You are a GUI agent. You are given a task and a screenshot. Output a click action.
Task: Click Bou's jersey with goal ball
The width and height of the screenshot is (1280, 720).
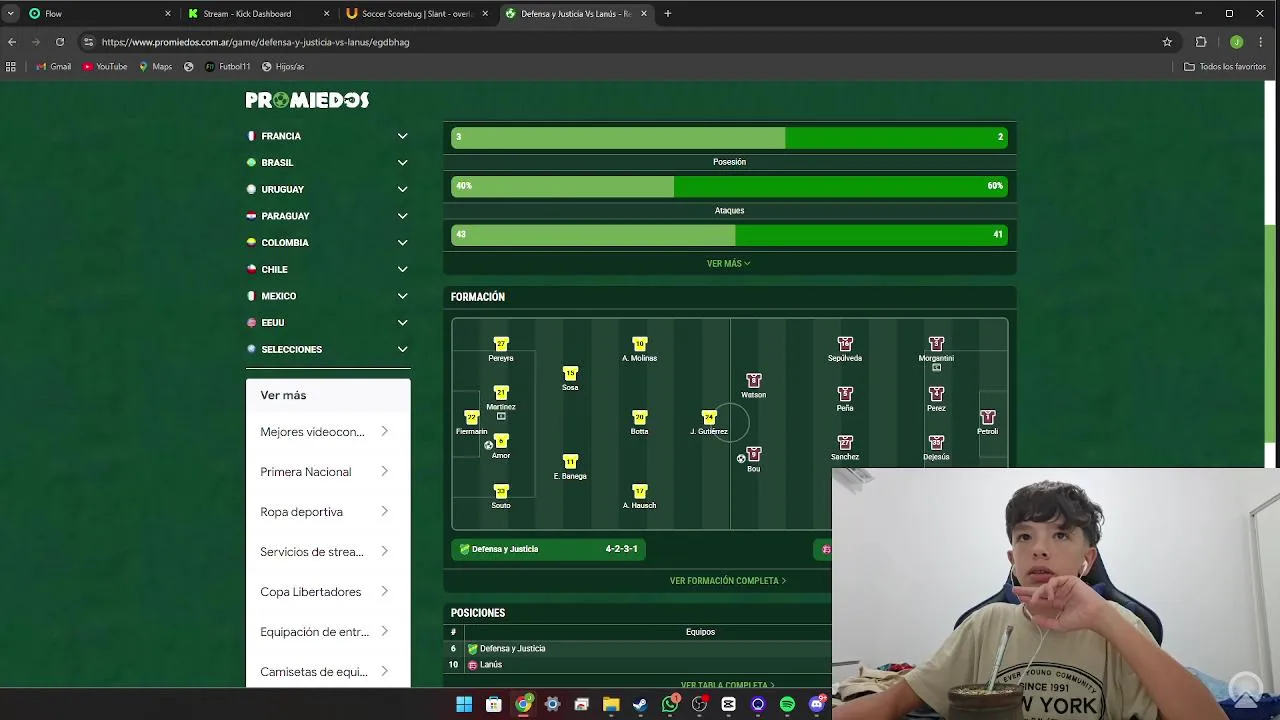pyautogui.click(x=754, y=455)
